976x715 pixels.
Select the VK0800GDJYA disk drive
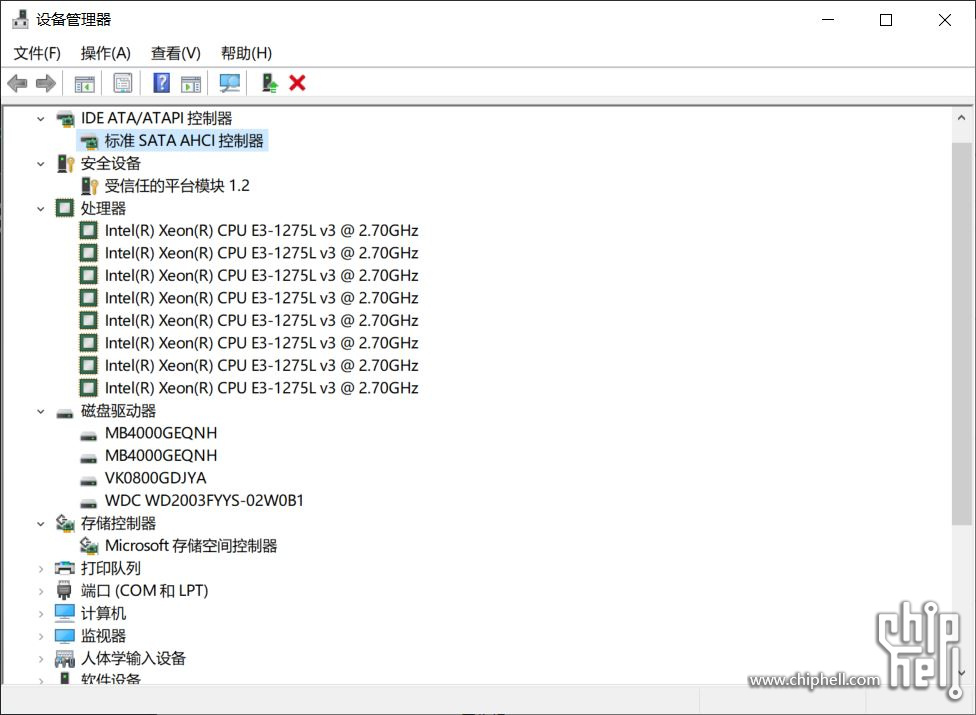[x=156, y=478]
